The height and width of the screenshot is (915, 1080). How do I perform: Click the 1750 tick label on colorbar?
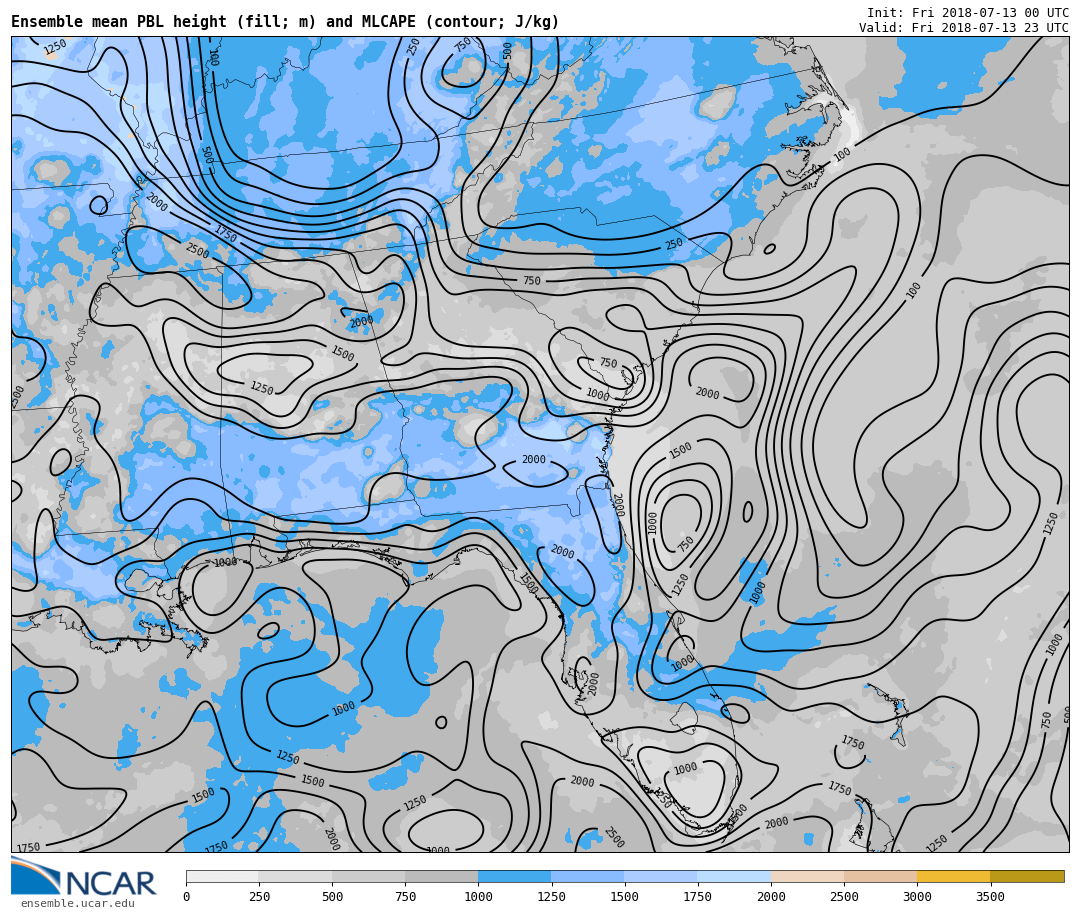(x=697, y=897)
